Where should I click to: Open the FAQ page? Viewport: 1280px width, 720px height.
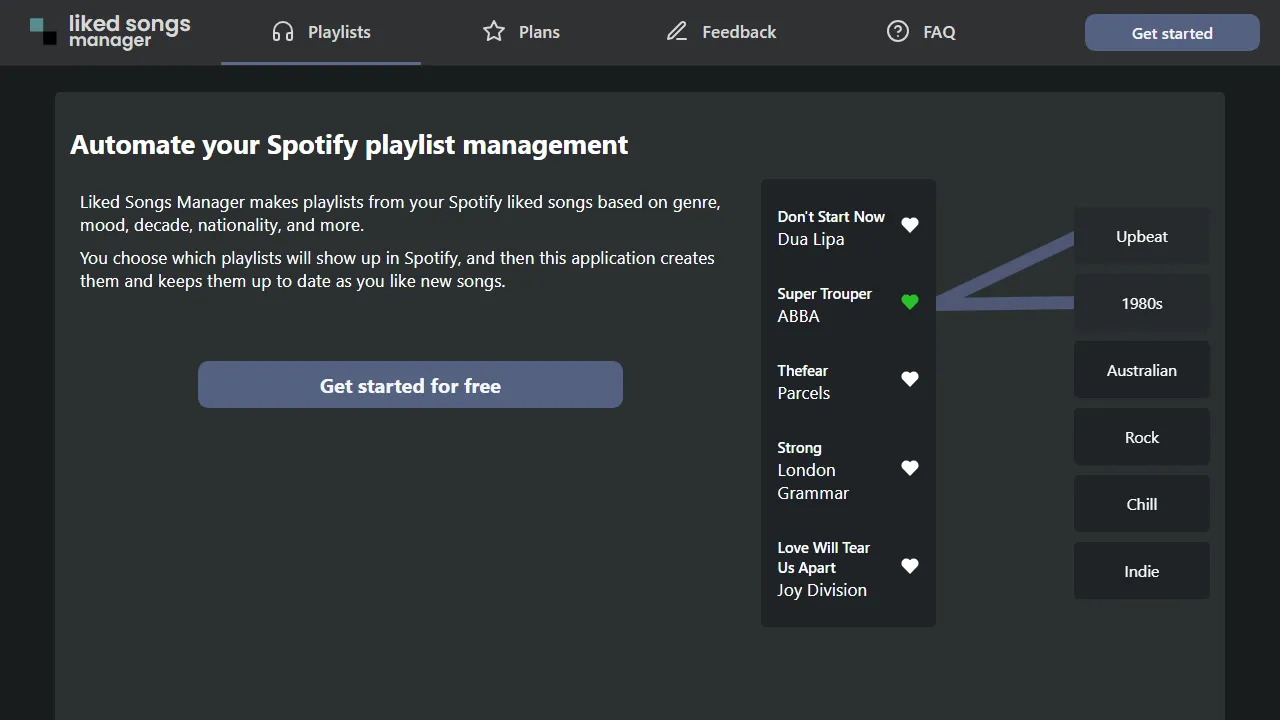pyautogui.click(x=921, y=31)
